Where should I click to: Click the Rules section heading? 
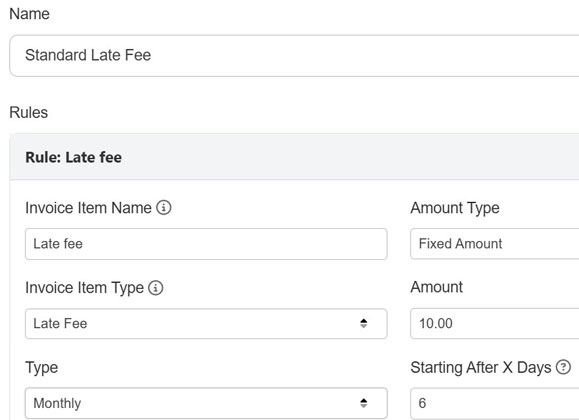pyautogui.click(x=28, y=112)
